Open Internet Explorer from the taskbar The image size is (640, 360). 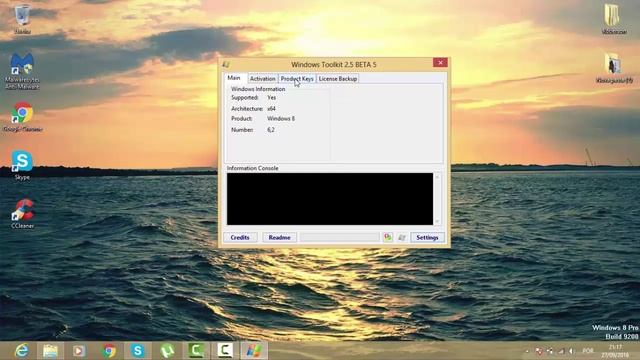(x=21, y=351)
